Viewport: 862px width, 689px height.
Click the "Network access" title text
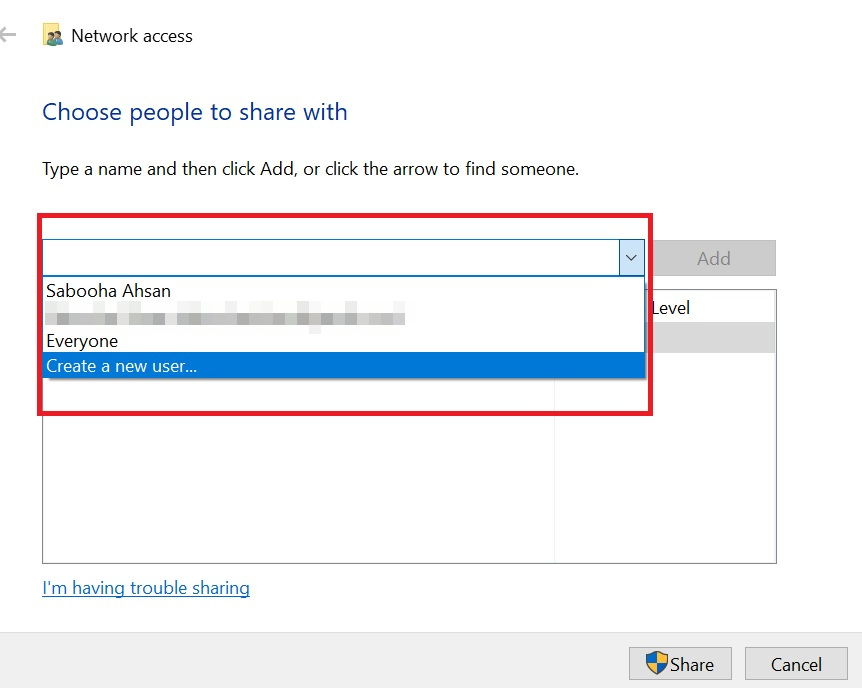click(131, 35)
